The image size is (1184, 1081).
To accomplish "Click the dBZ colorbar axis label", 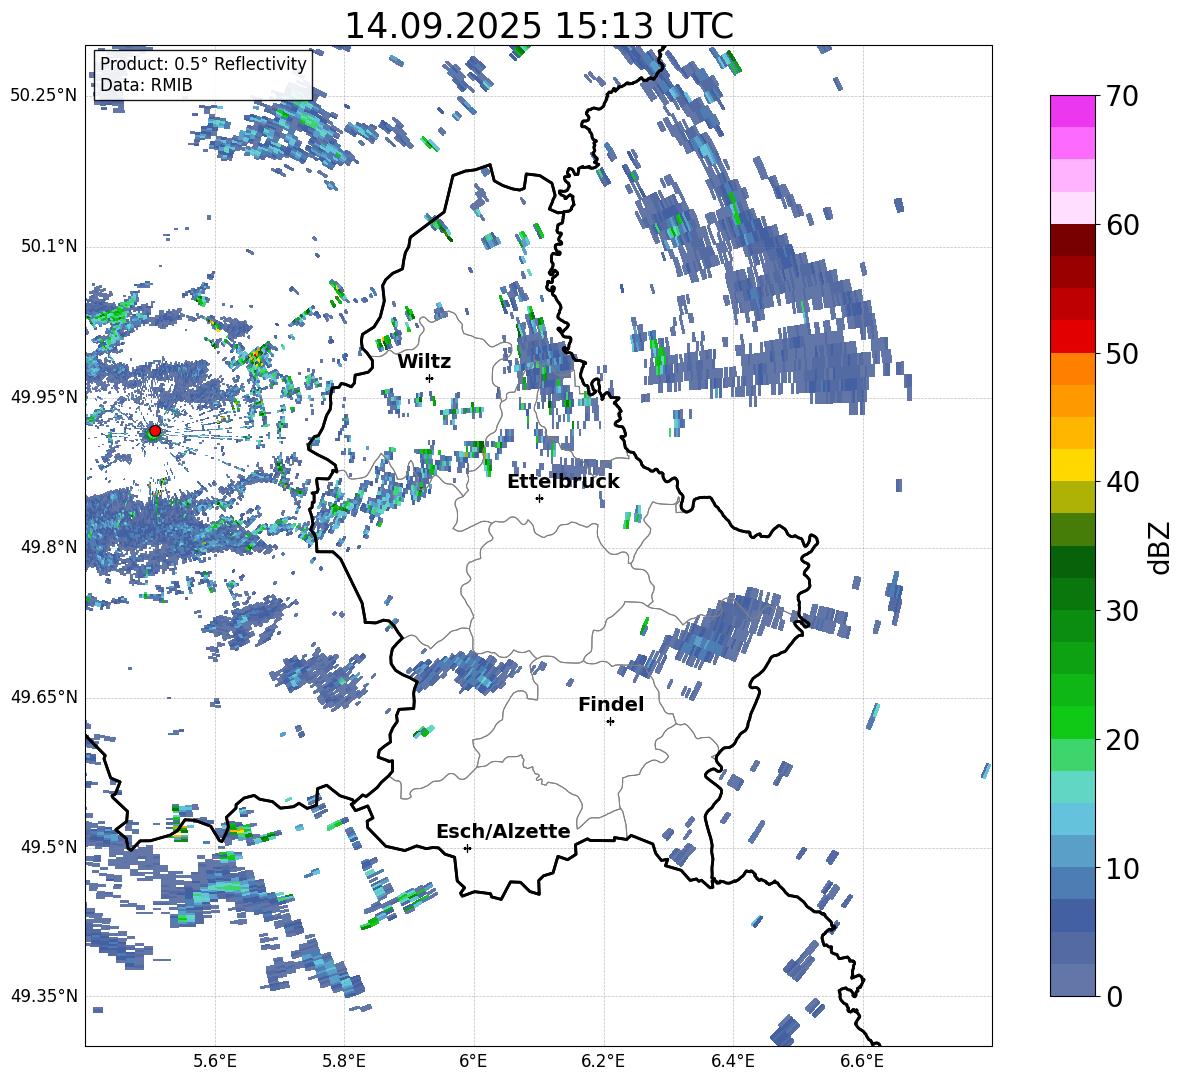I will pos(1161,547).
